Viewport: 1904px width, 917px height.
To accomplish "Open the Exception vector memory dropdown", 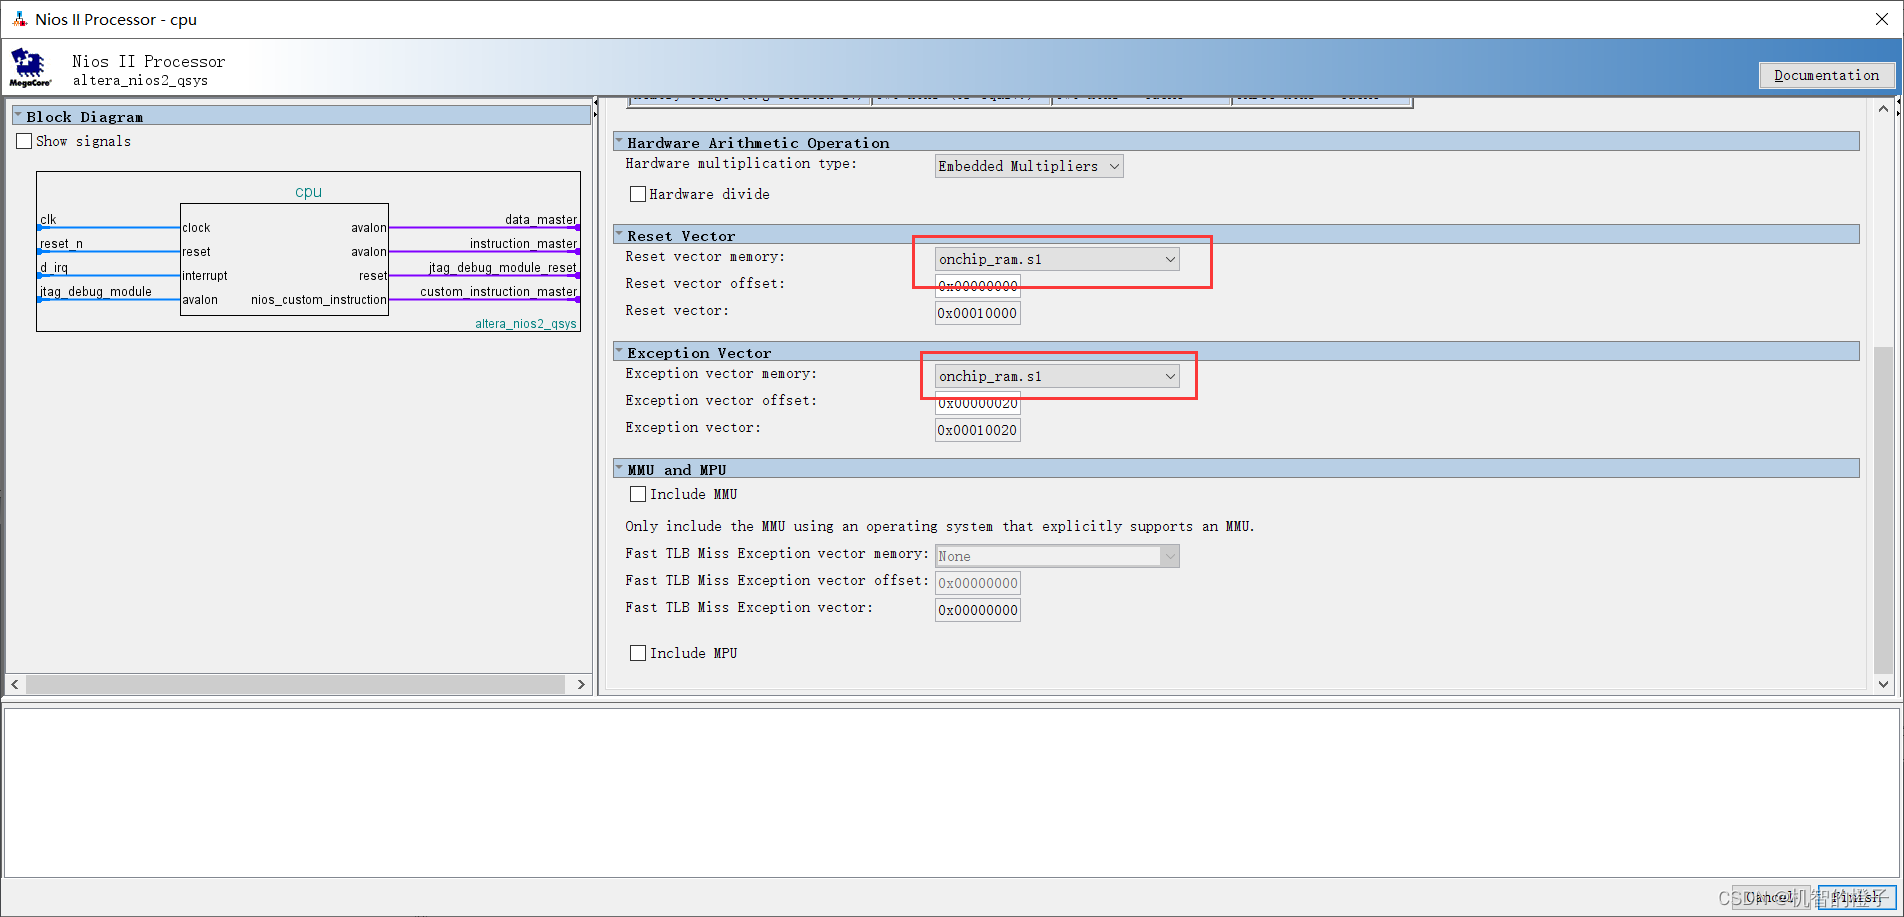I will coord(1057,376).
